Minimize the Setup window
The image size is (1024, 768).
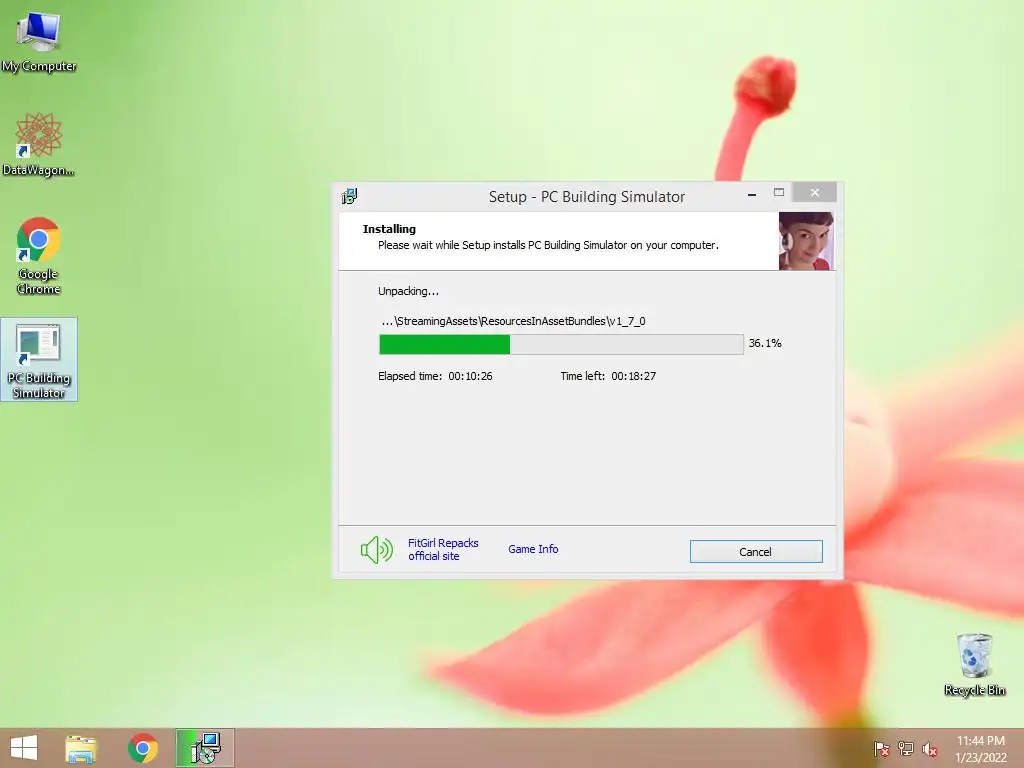(x=752, y=194)
